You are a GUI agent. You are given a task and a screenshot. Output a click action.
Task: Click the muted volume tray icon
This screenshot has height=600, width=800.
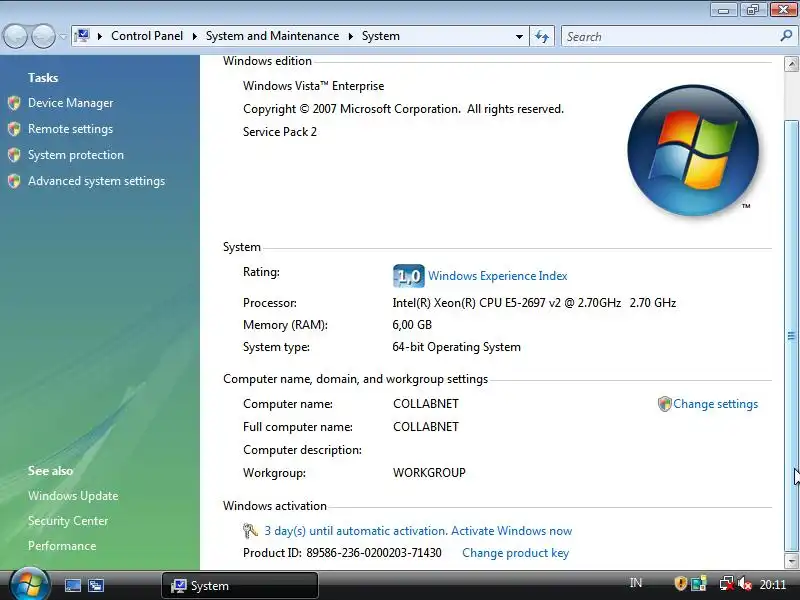click(744, 583)
